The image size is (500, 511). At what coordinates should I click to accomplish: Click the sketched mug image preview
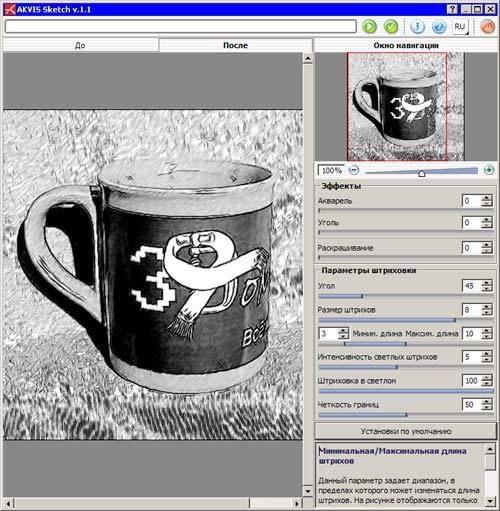pos(153,275)
